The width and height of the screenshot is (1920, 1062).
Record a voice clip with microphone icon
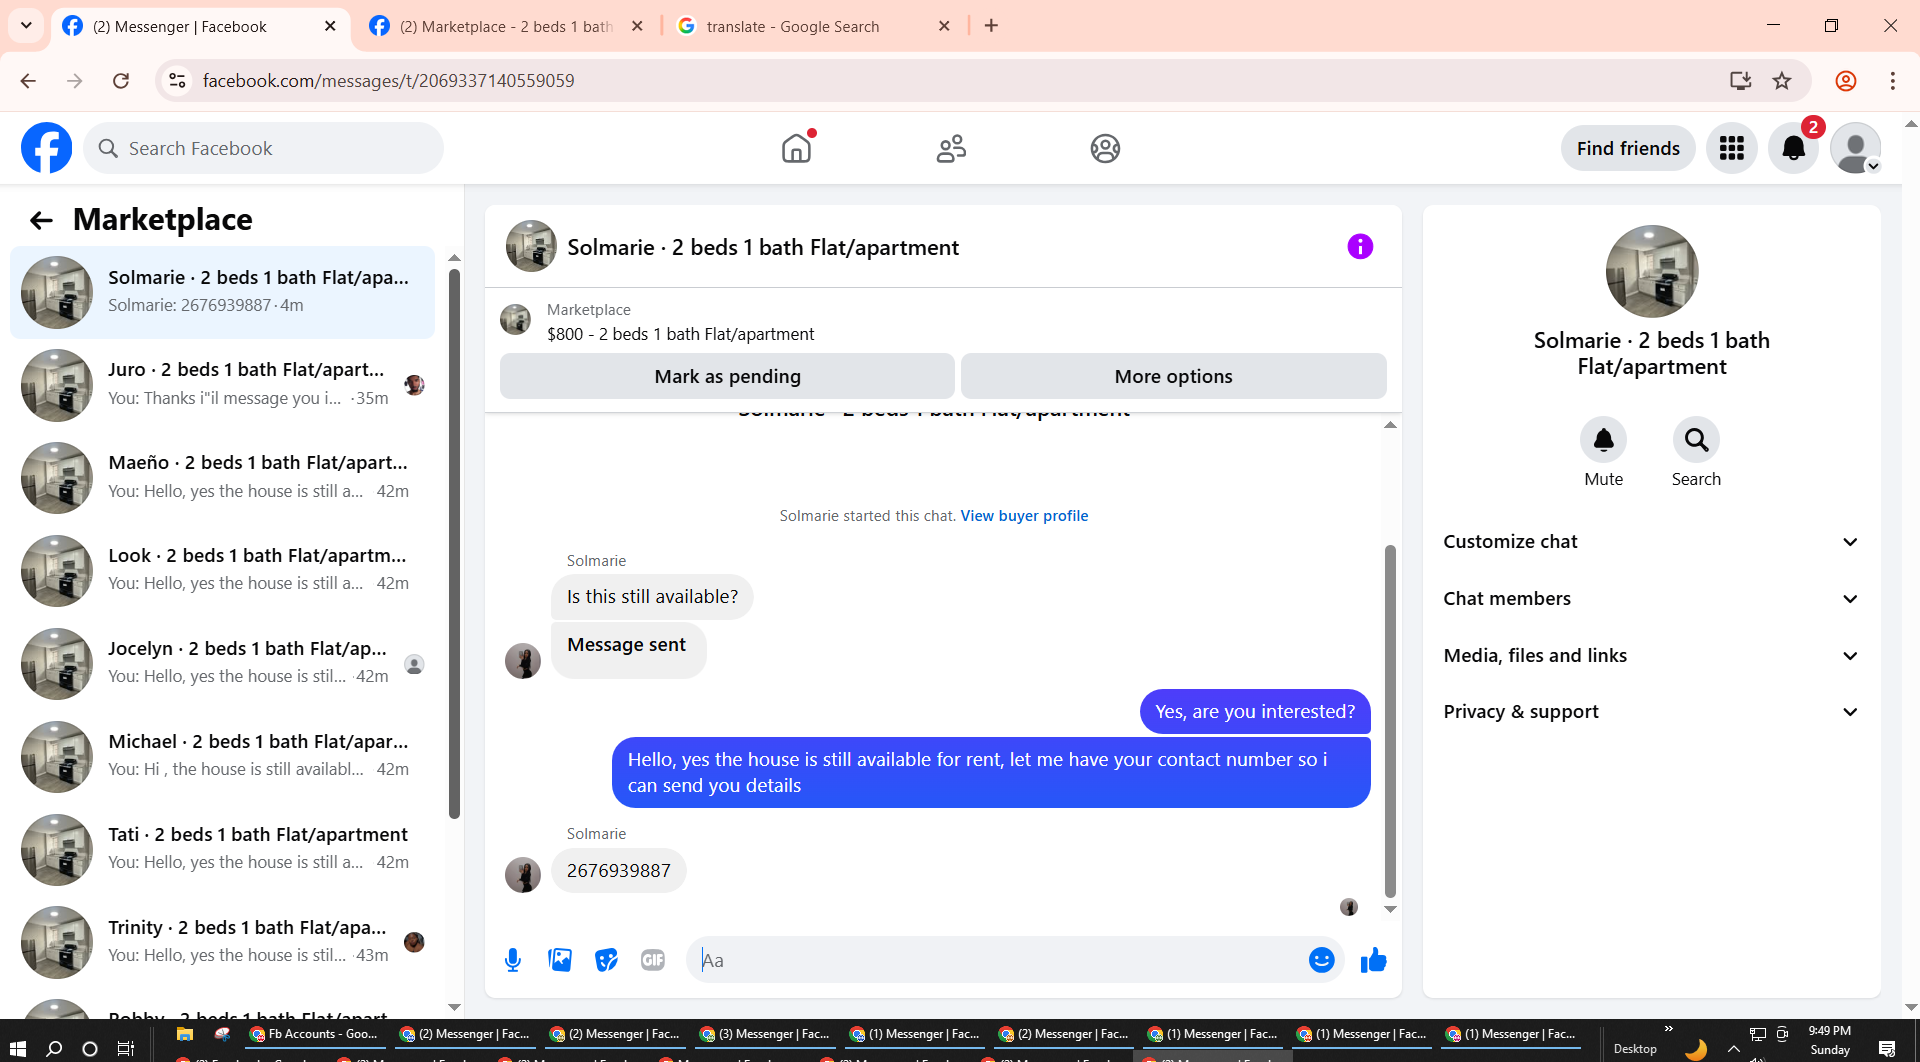pos(513,960)
